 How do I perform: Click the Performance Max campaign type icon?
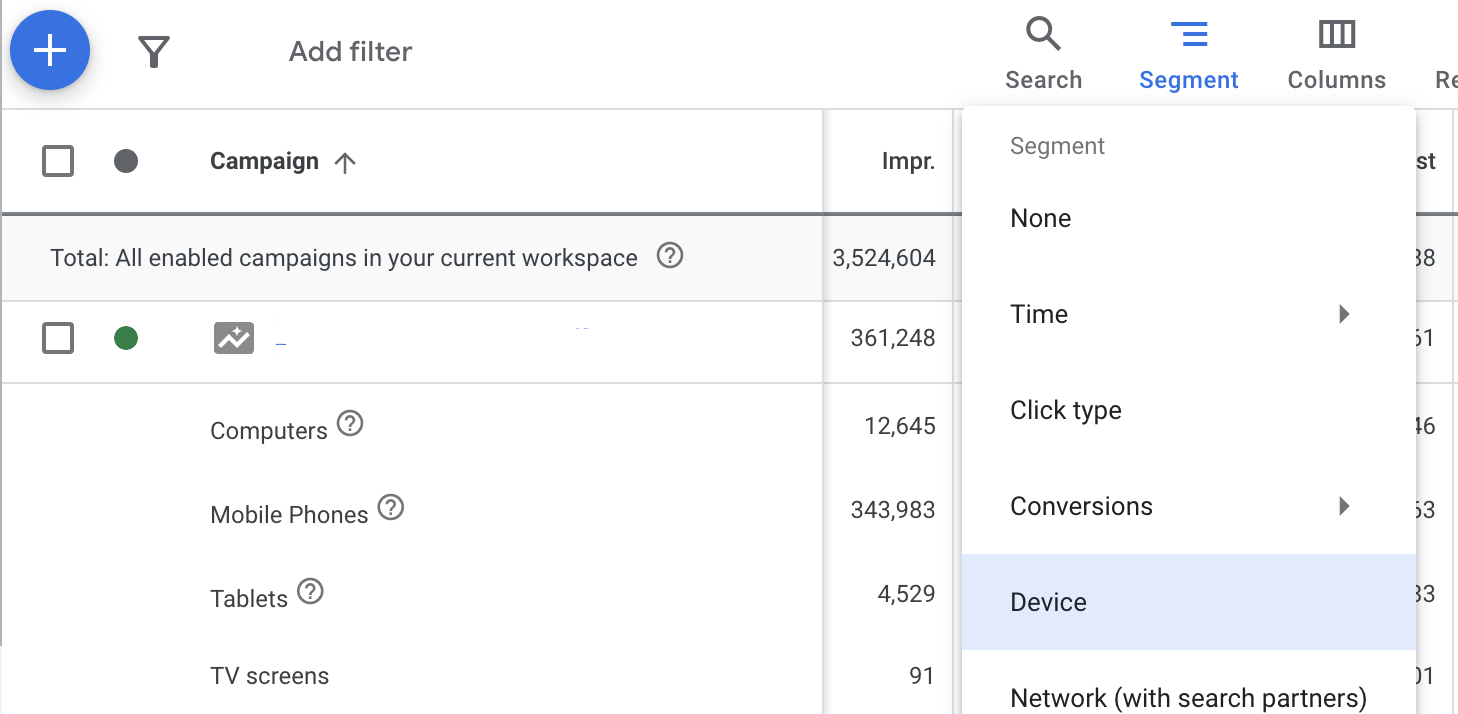[x=234, y=338]
